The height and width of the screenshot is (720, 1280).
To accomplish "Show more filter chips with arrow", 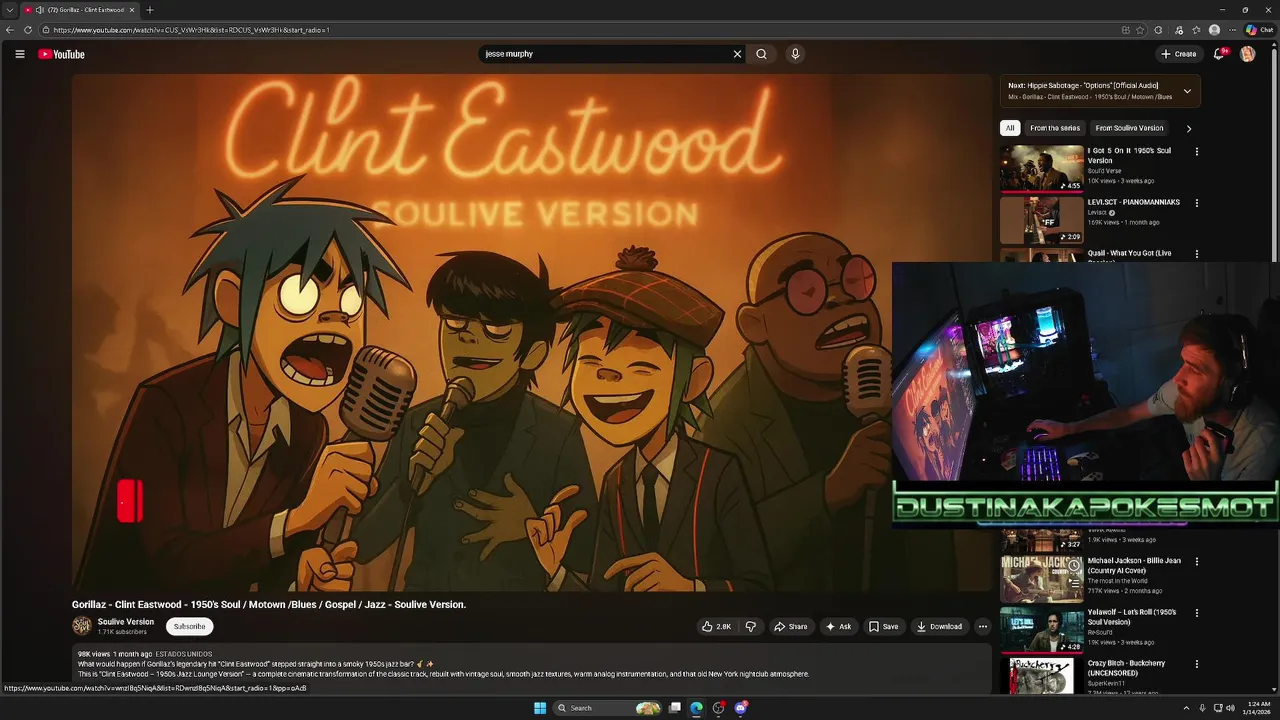I will point(1188,128).
